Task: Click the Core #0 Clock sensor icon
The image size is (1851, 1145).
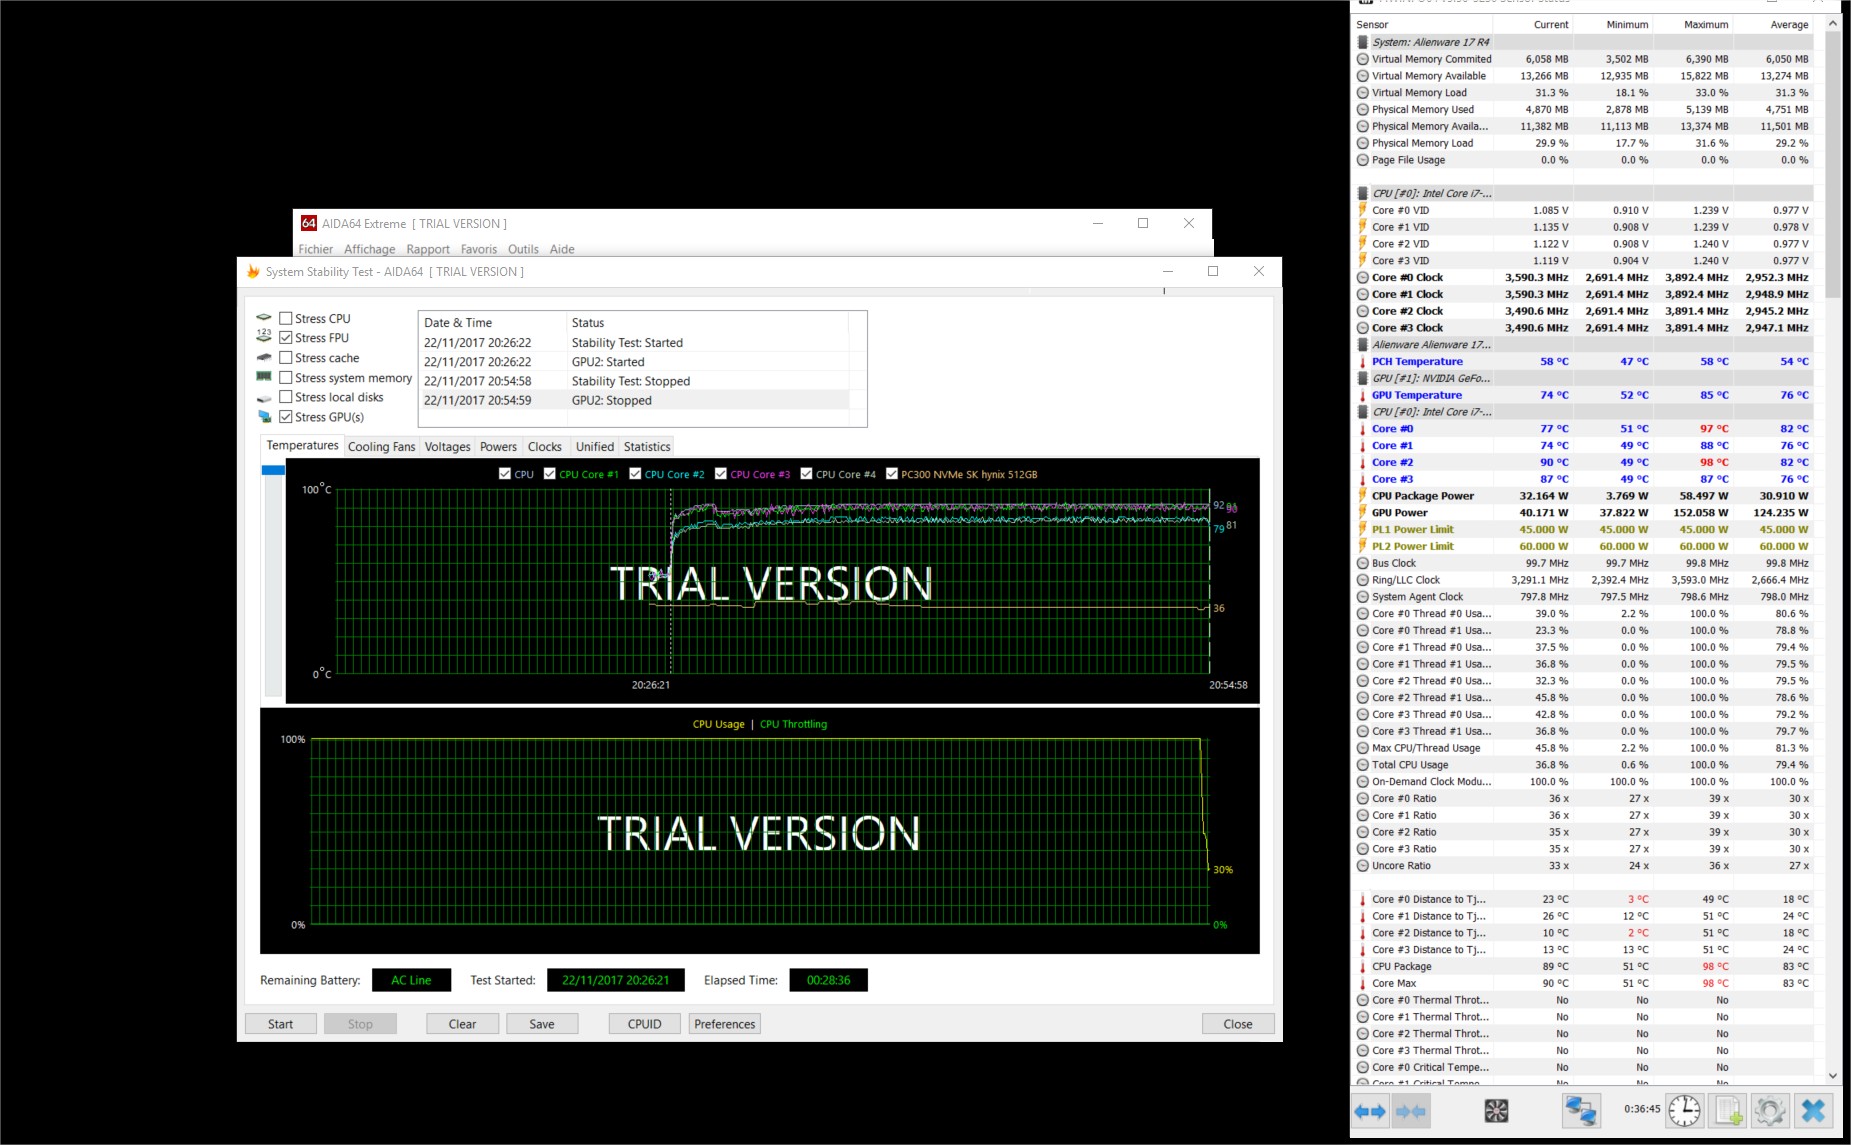Action: pyautogui.click(x=1362, y=277)
